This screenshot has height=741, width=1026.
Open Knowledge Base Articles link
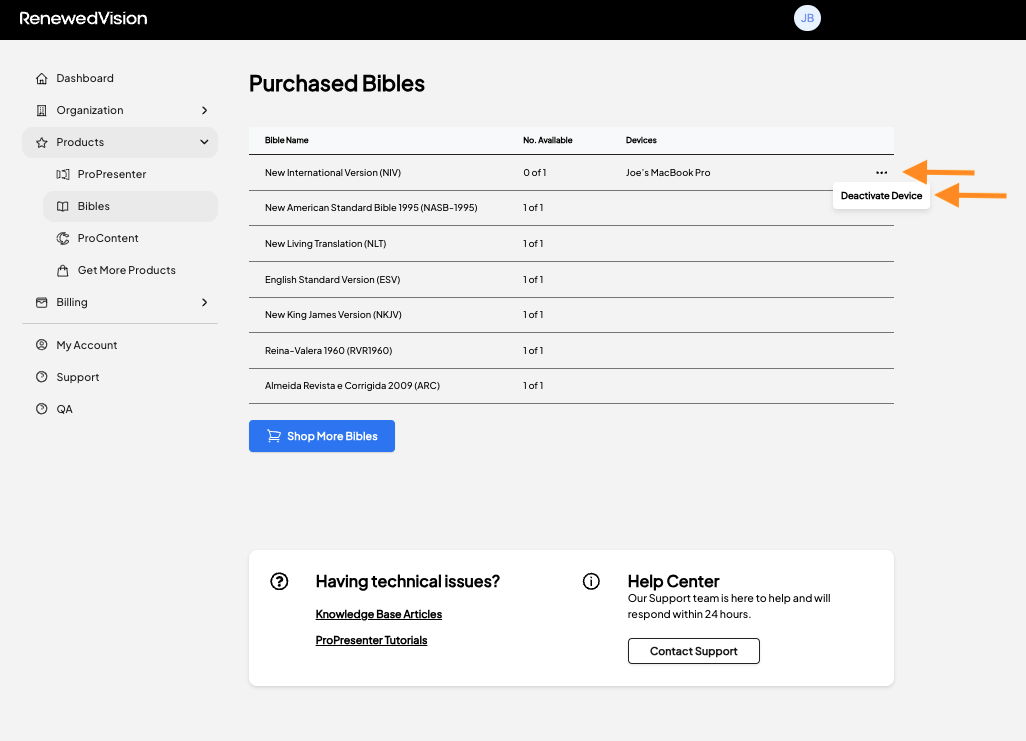(379, 615)
